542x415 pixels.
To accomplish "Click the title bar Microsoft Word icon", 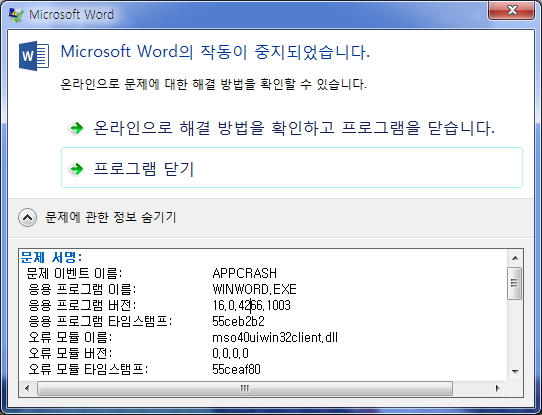I will [x=16, y=15].
